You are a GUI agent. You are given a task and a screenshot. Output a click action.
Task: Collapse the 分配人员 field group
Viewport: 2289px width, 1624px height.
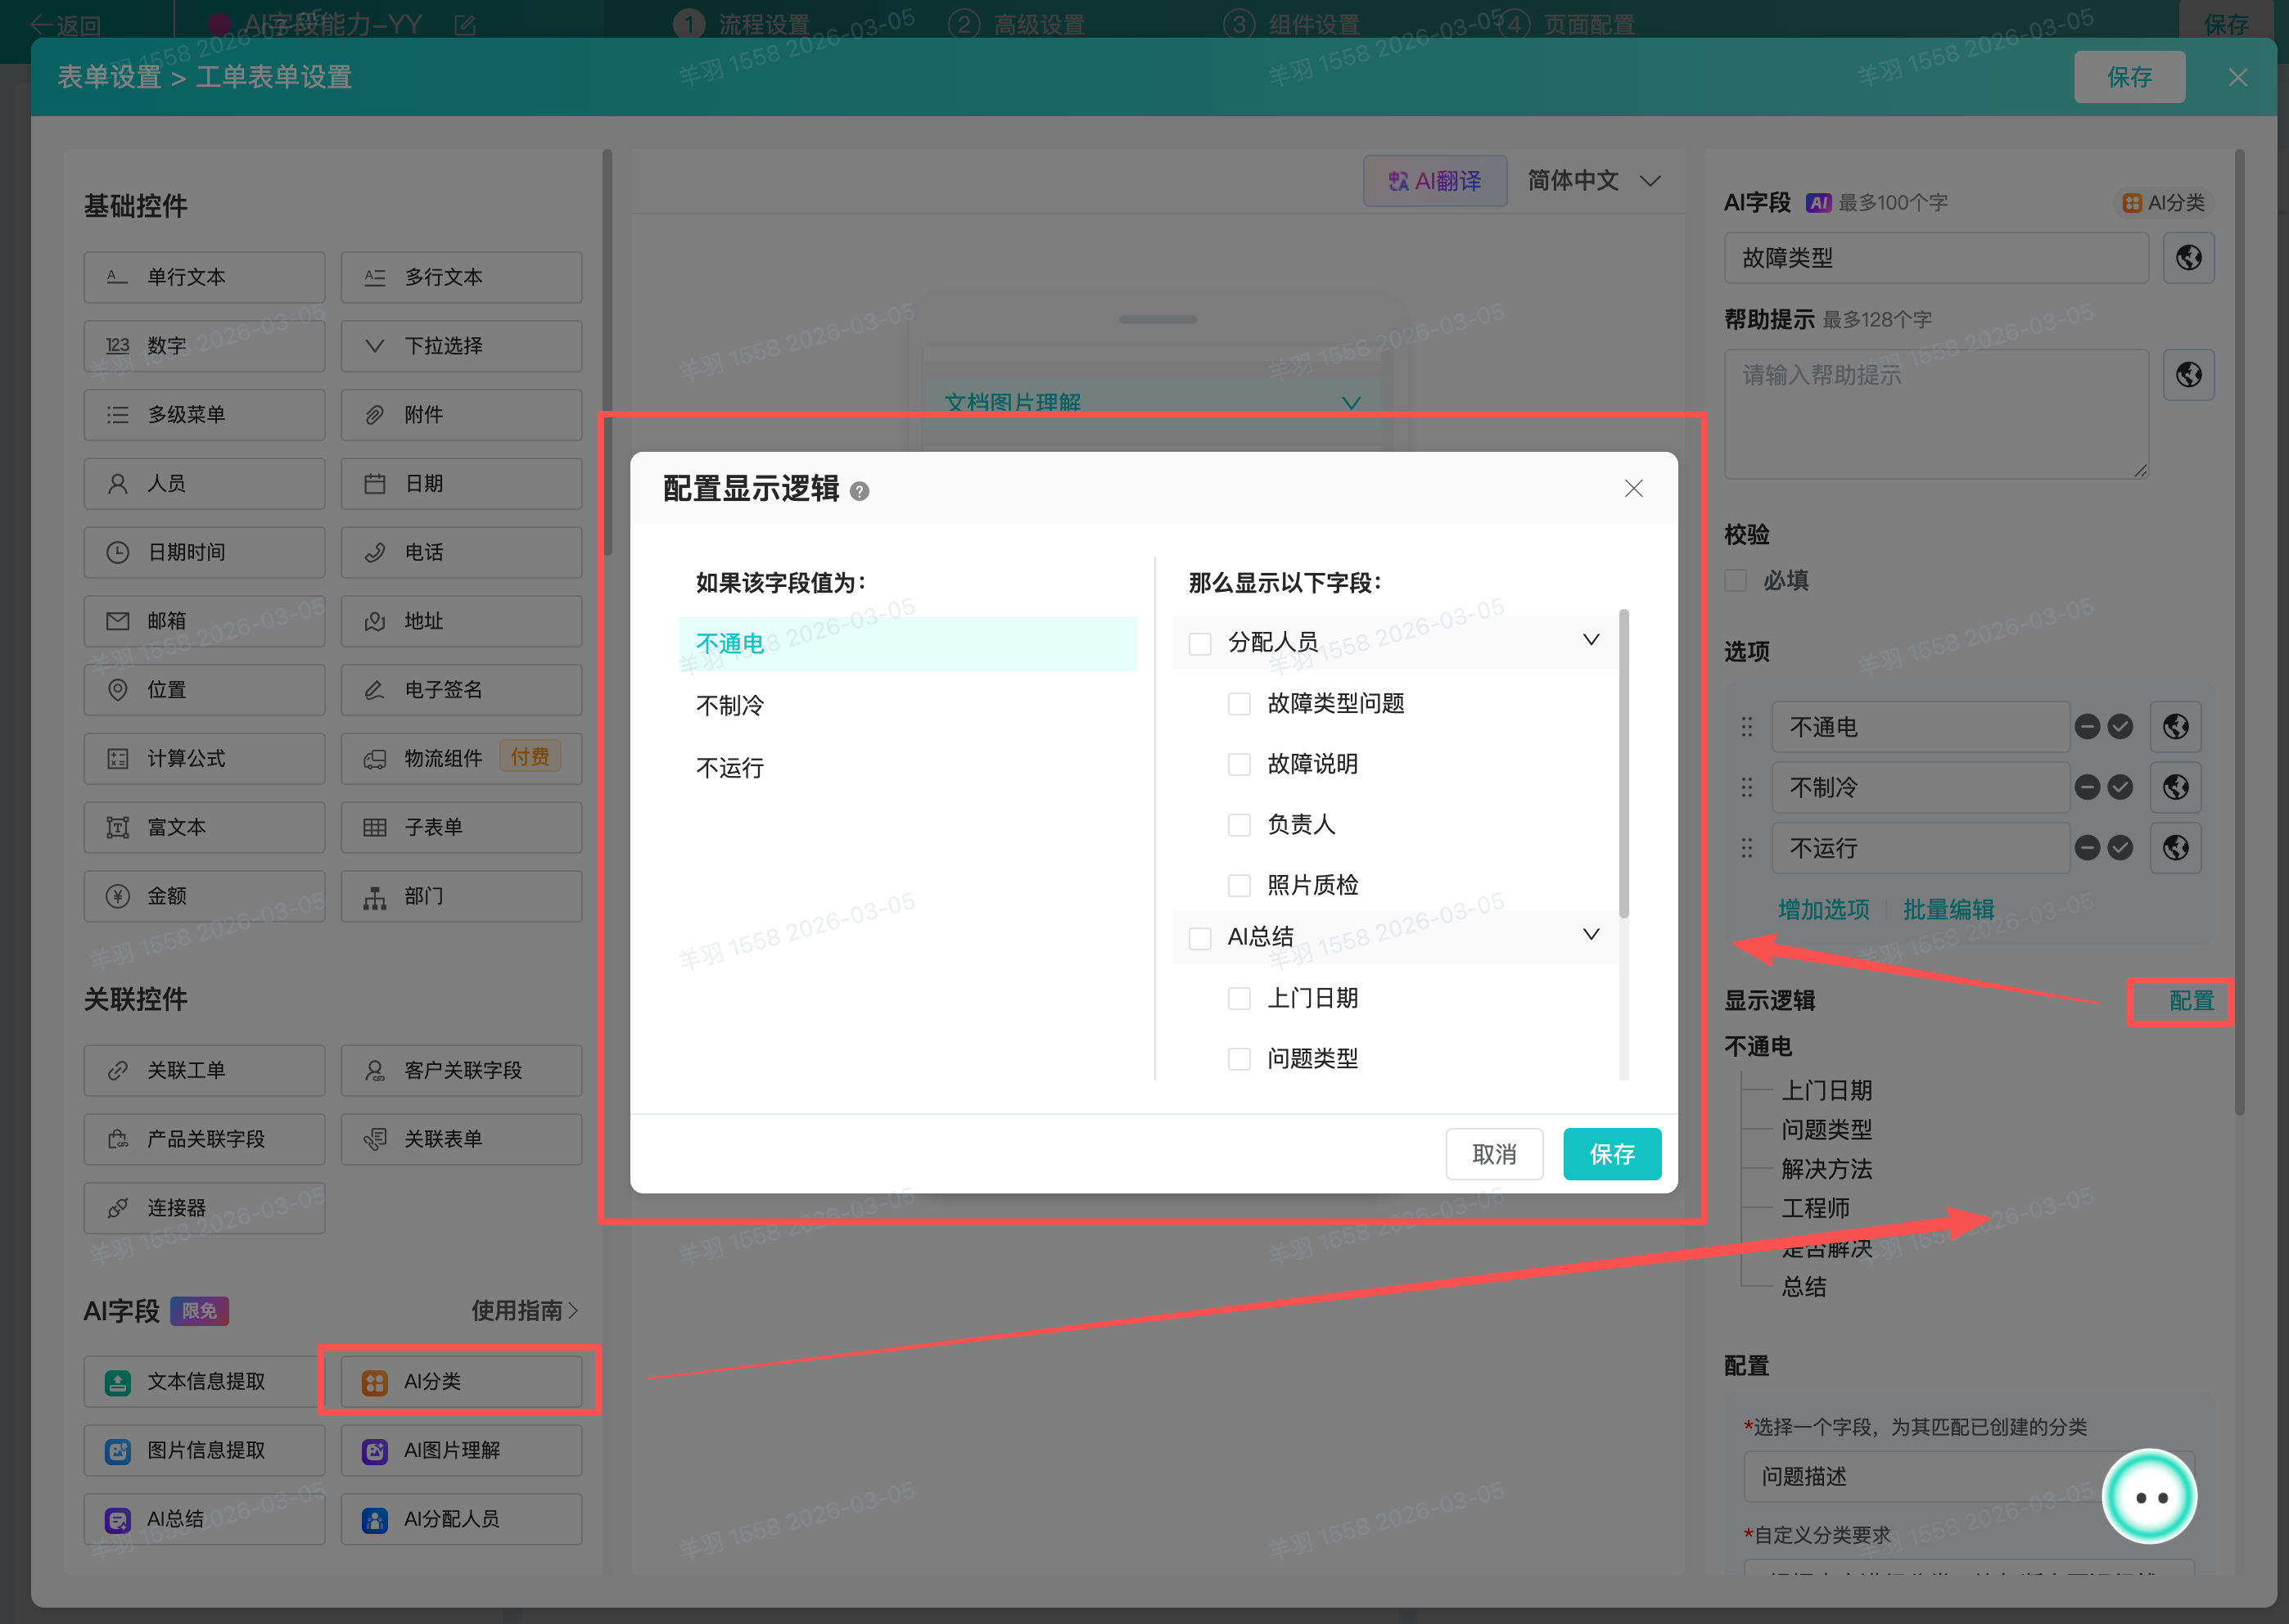tap(1590, 640)
